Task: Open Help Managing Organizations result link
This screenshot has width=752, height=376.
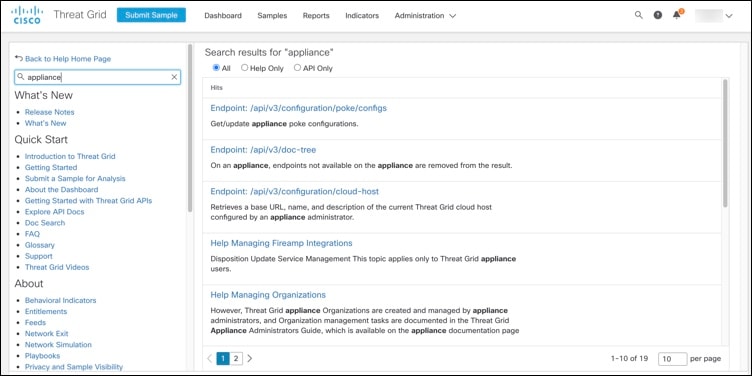Action: pos(268,295)
